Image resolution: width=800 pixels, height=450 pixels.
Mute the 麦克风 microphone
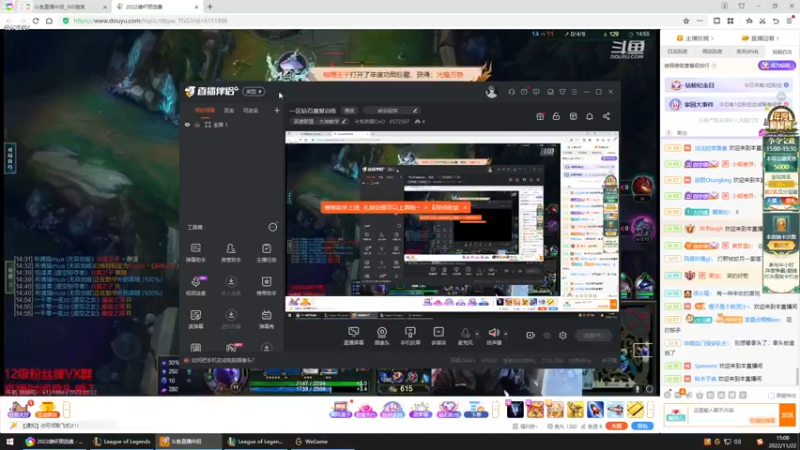point(465,336)
